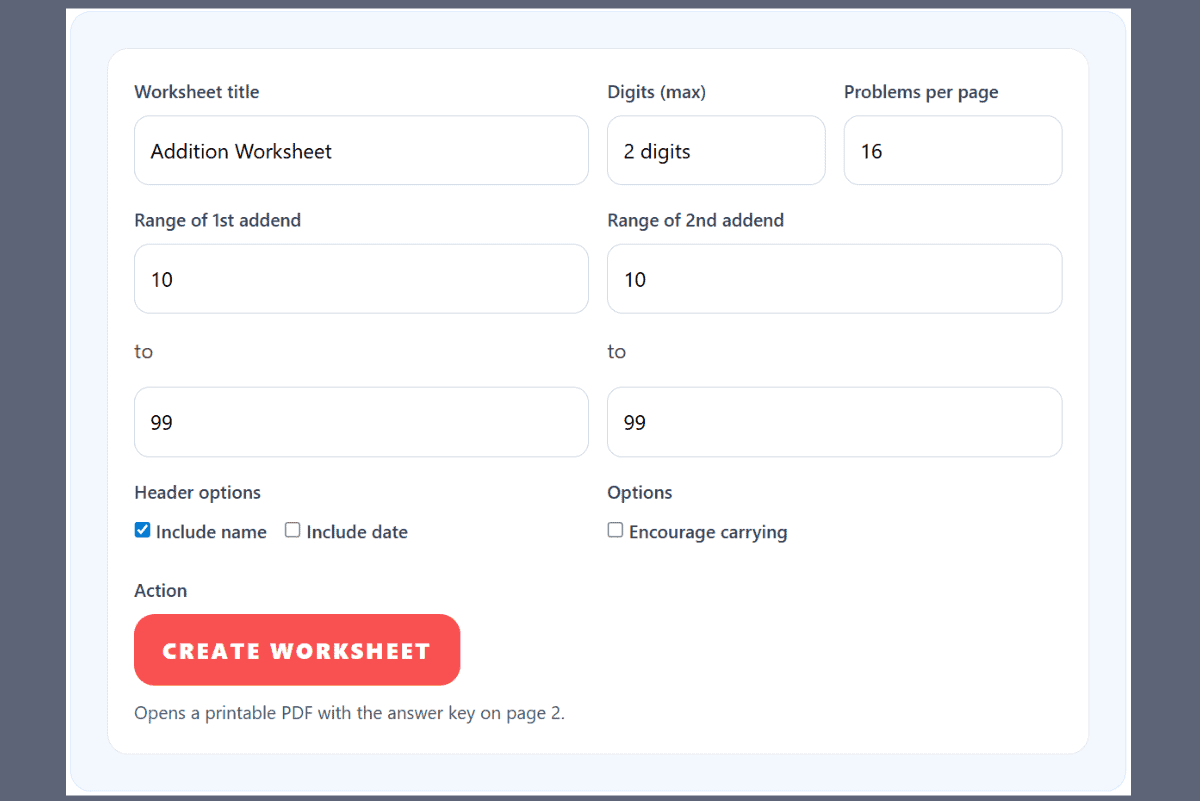Tick the Encourage carrying checkbox
This screenshot has height=801, width=1200.
[616, 531]
